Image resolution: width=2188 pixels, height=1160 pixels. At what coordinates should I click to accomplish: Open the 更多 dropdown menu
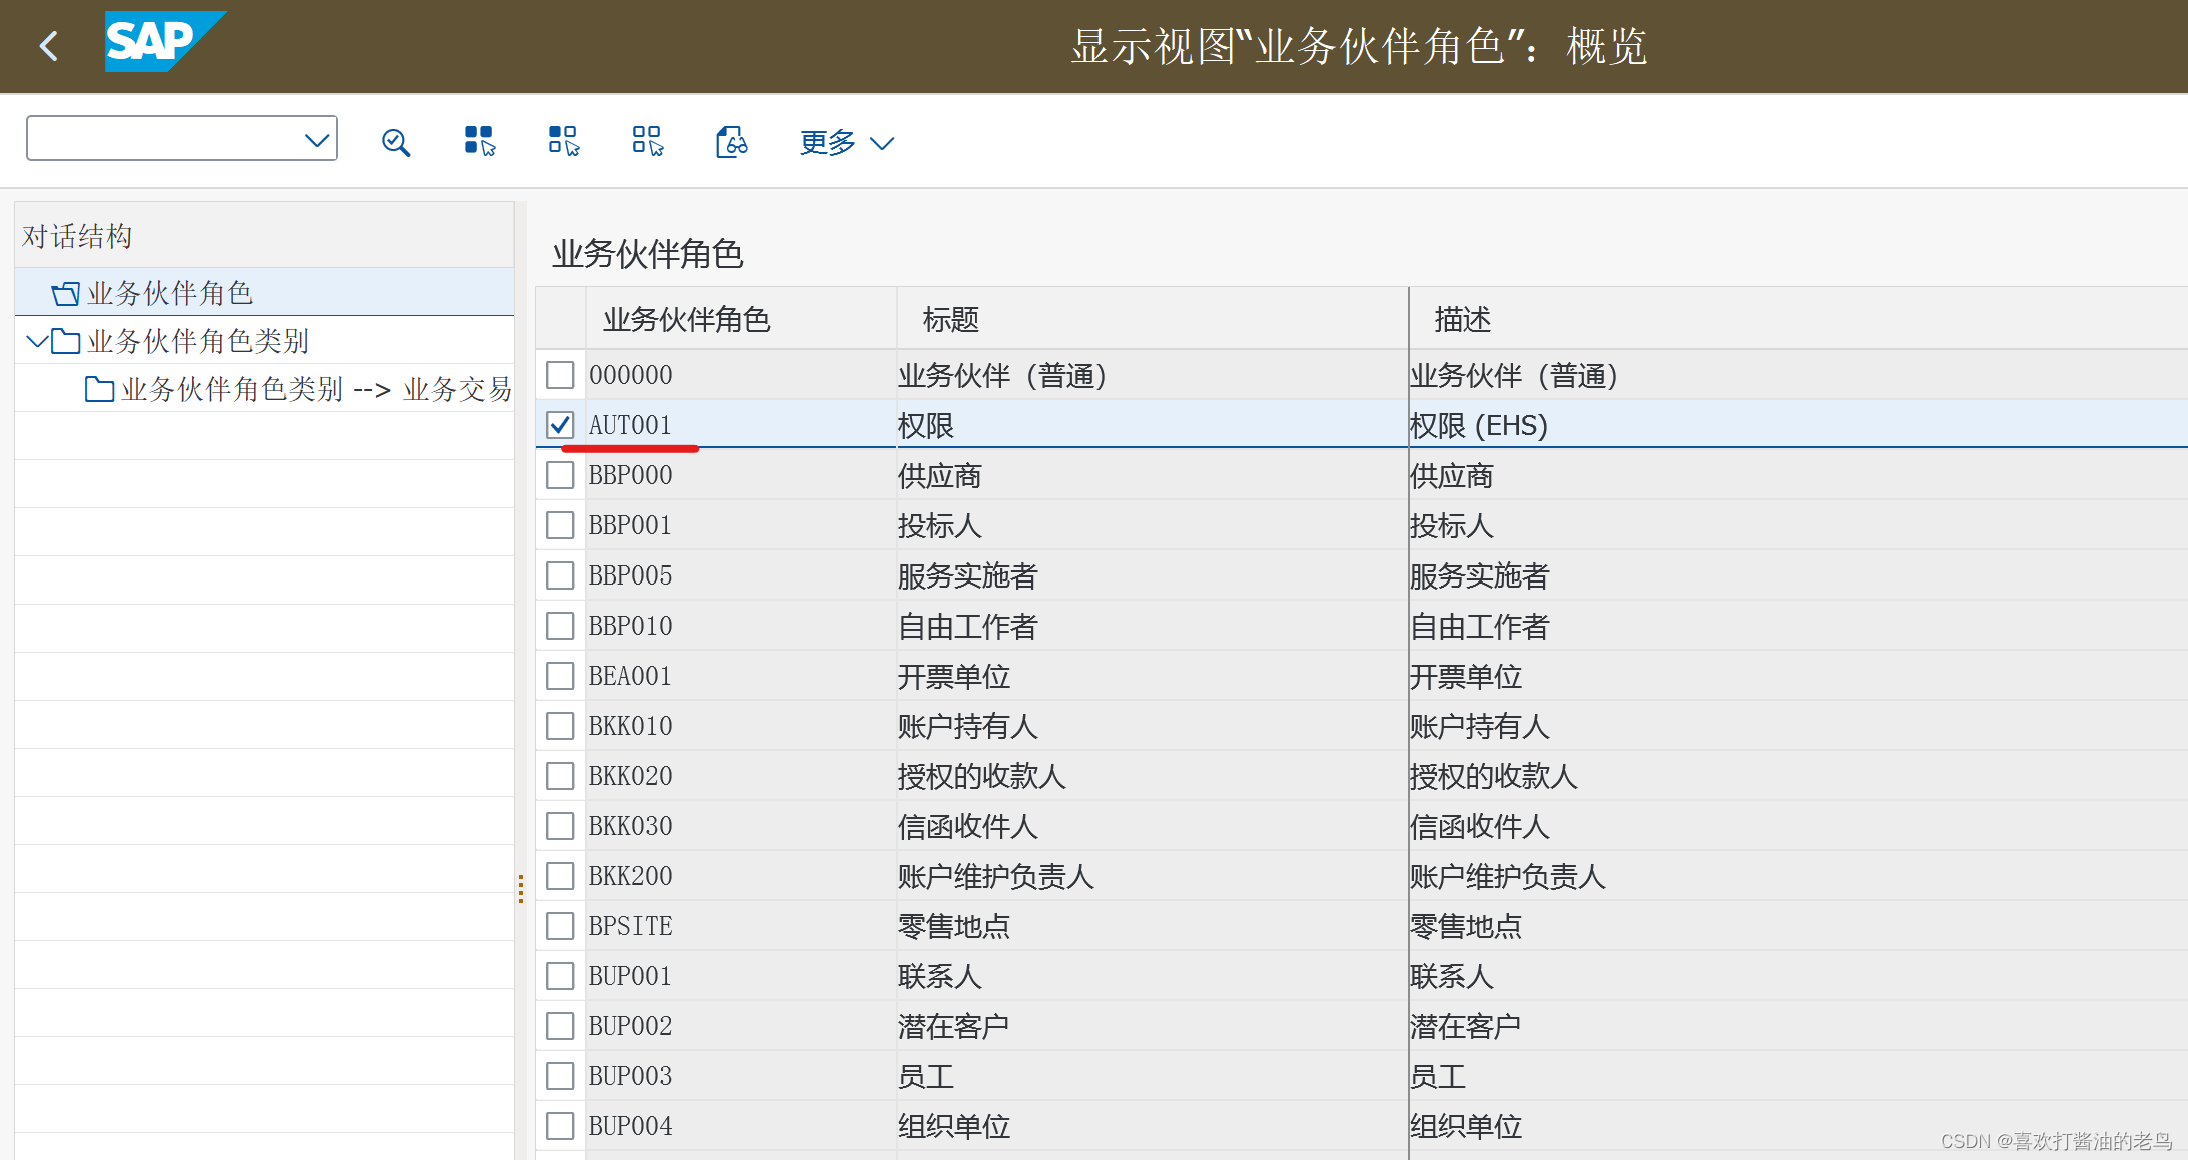[x=845, y=142]
